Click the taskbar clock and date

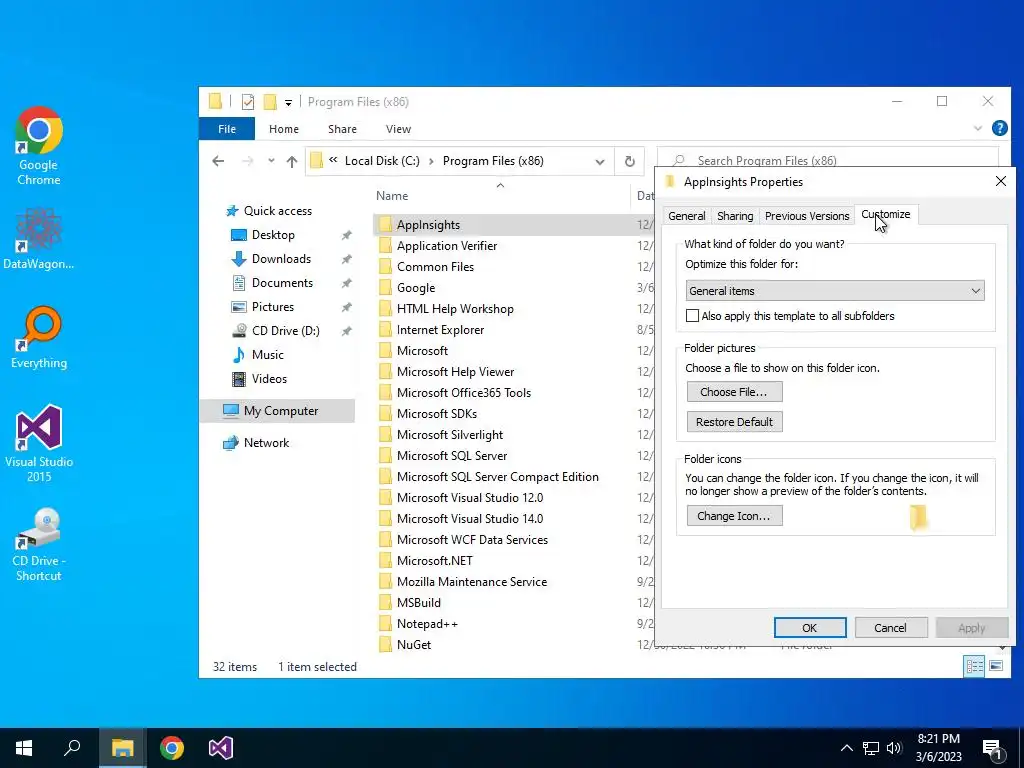point(938,748)
